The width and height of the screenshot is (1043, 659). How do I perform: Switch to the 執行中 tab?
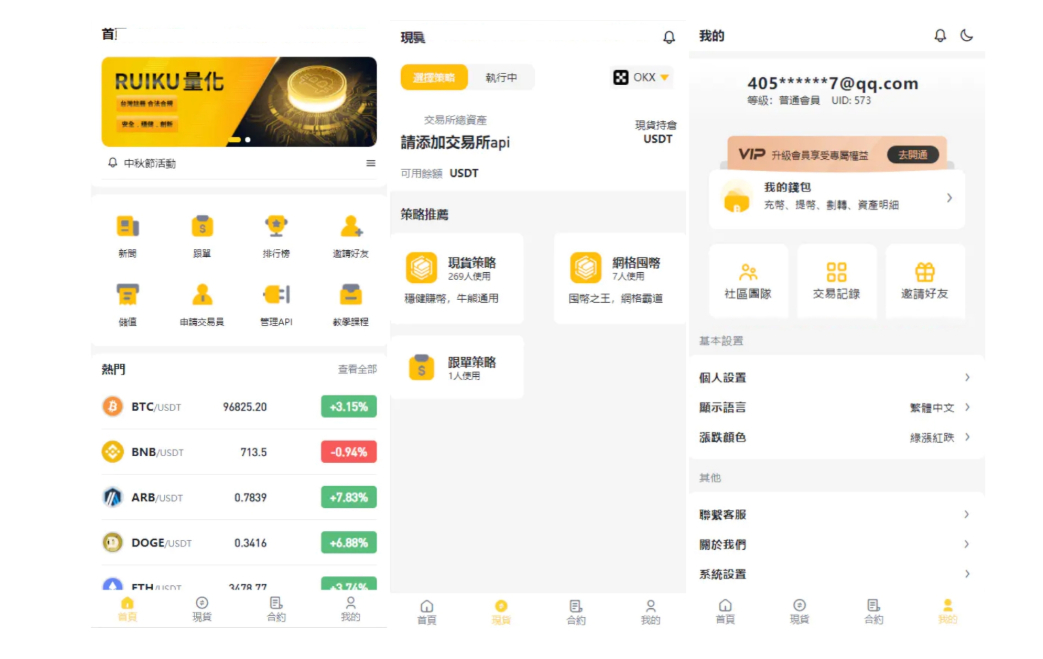click(501, 77)
